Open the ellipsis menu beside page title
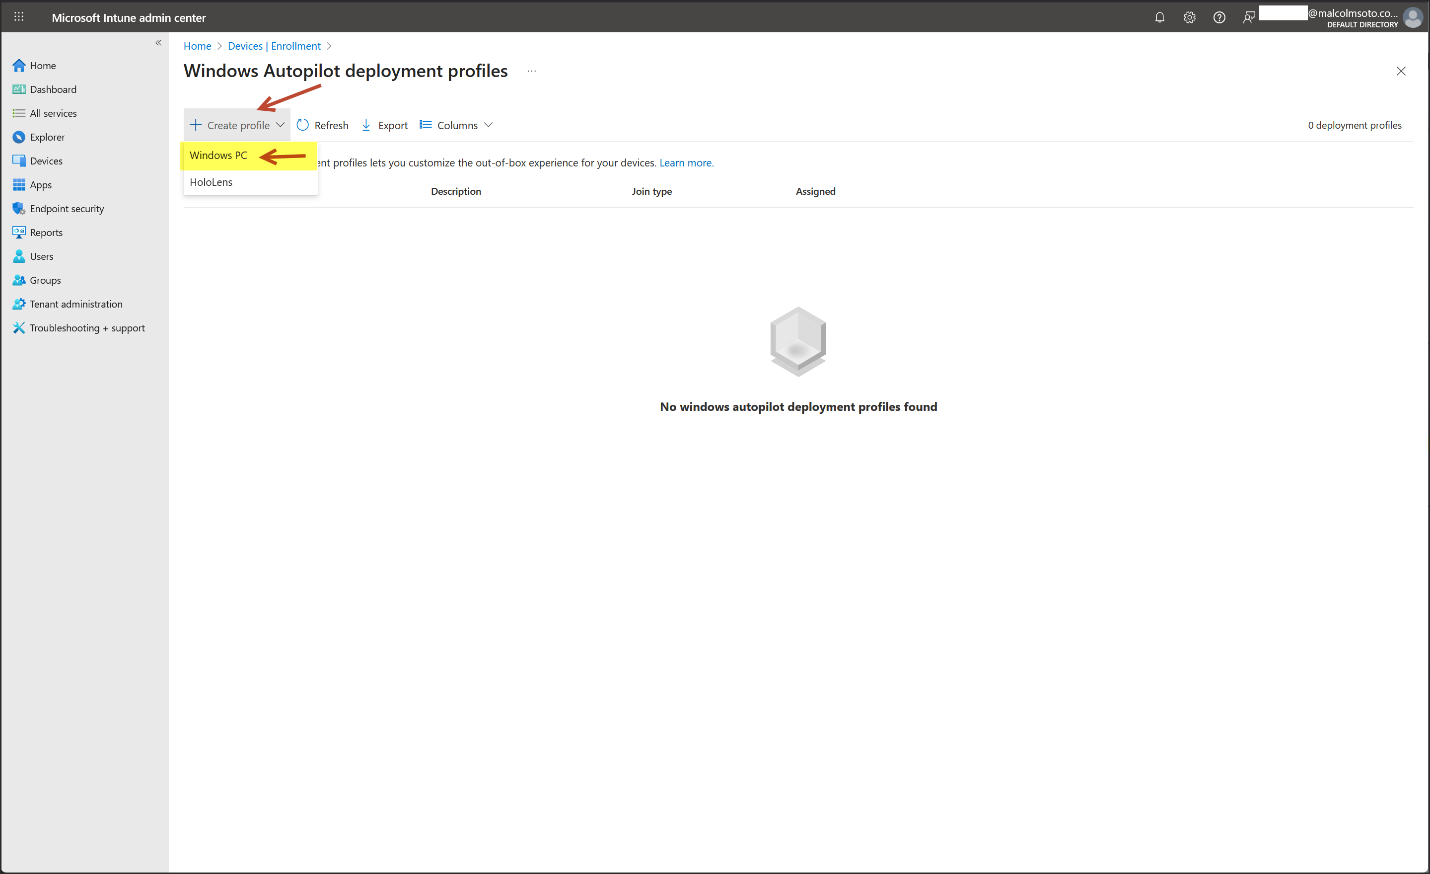Image resolution: width=1430 pixels, height=874 pixels. coord(532,71)
